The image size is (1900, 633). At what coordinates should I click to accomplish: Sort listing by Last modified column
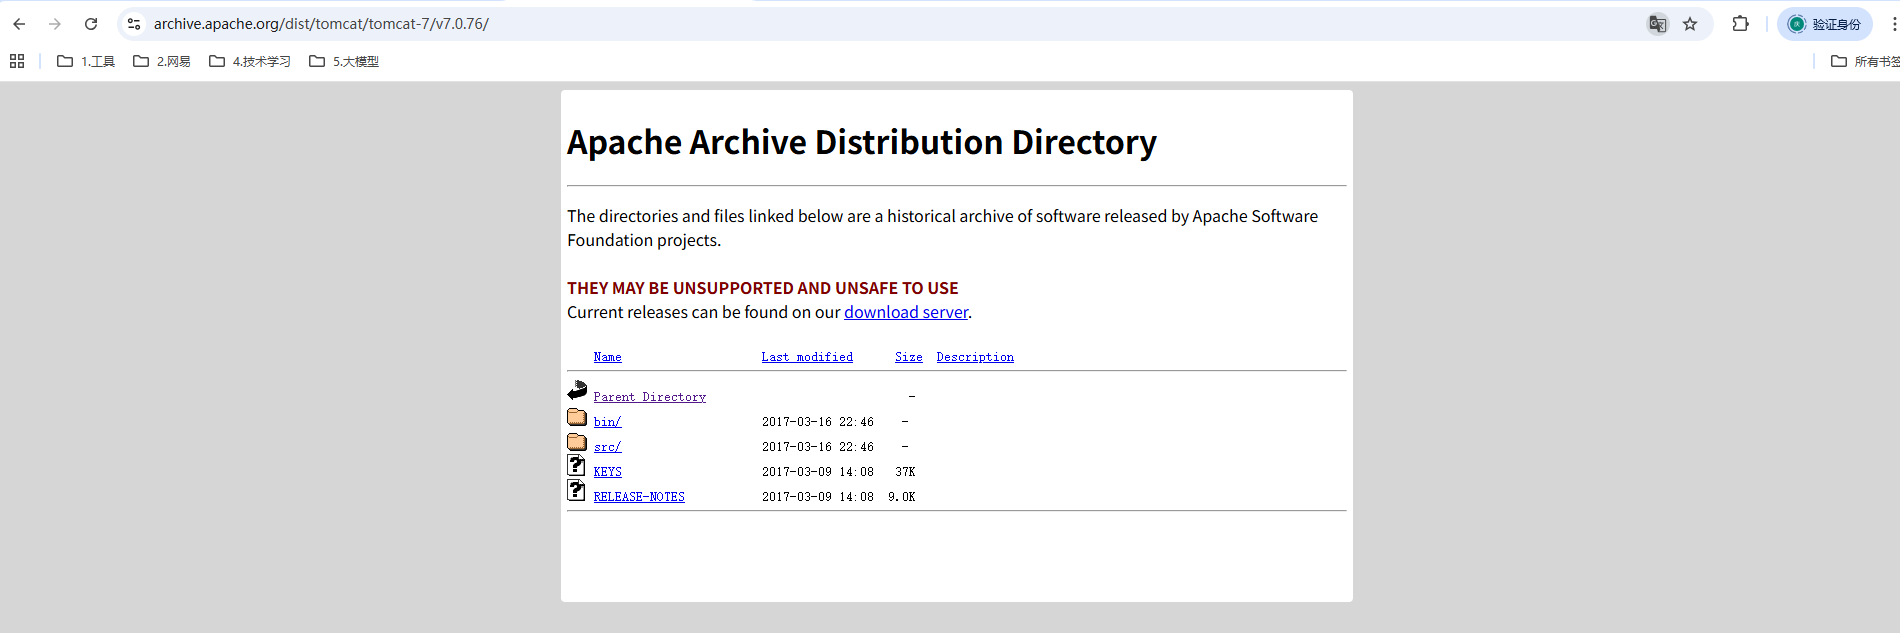pos(807,357)
